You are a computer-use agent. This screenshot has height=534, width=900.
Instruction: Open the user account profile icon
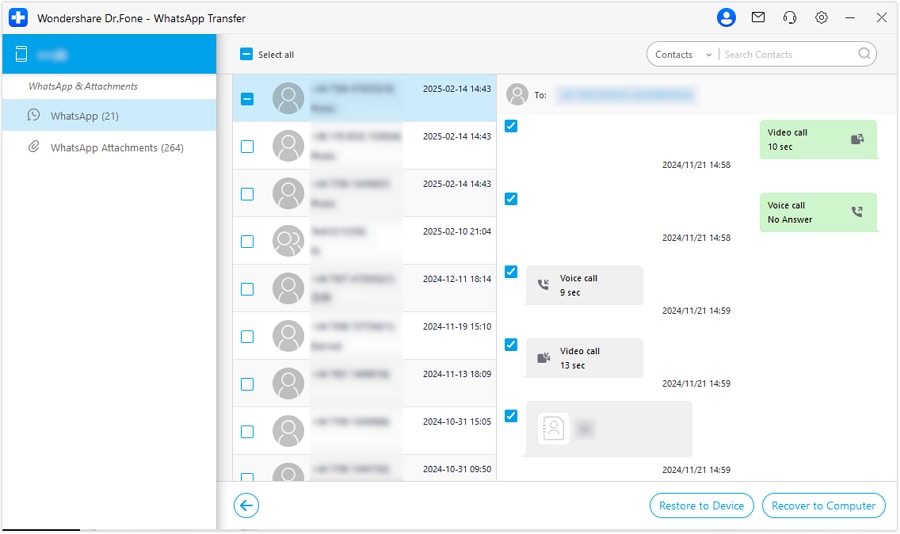click(726, 18)
